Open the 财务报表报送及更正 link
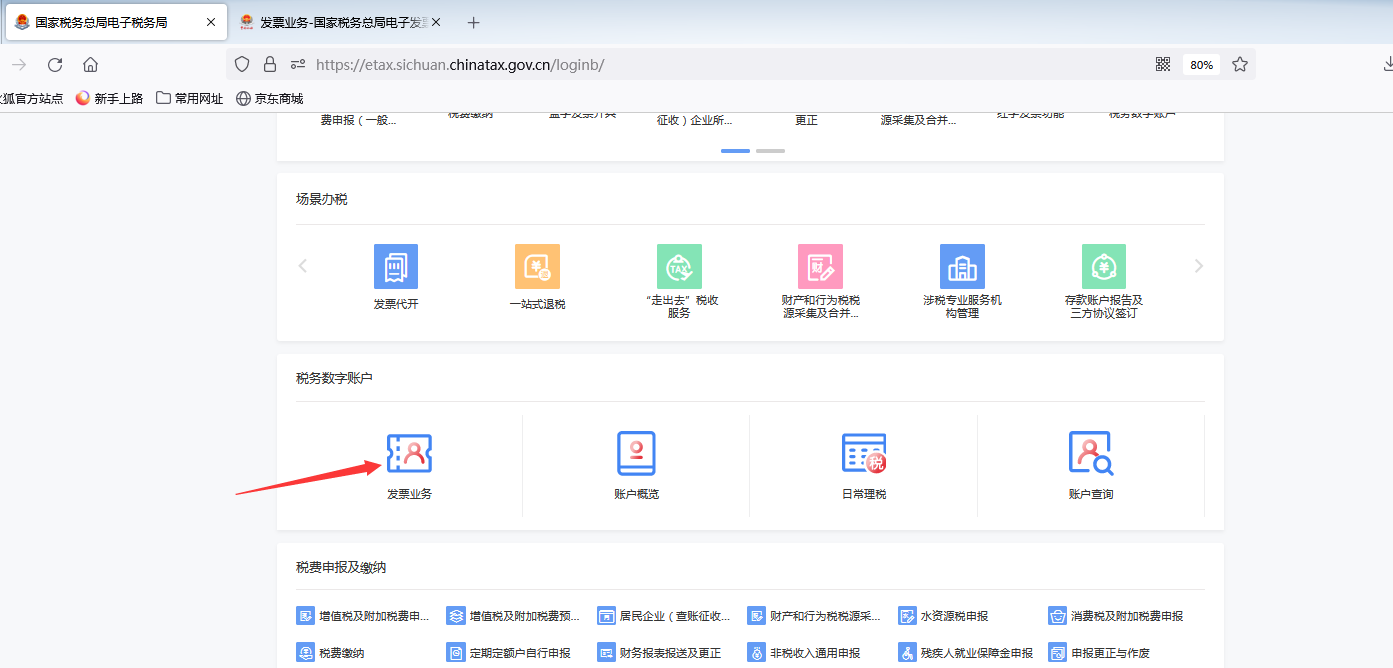 [x=669, y=653]
